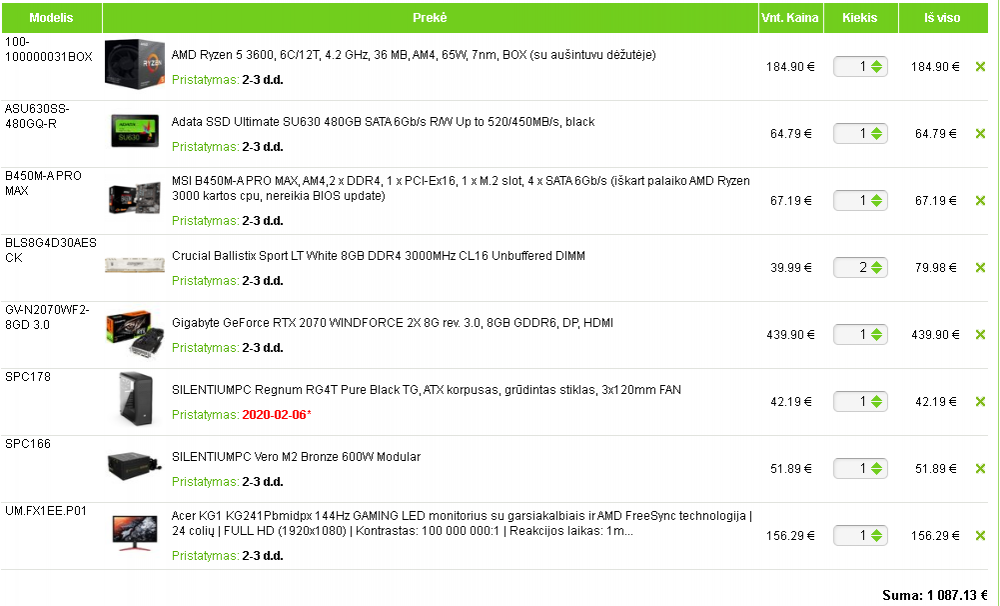Remove MSI B450M-A PRO MAX motherboard item
This screenshot has width=1000, height=606.
pos(980,201)
